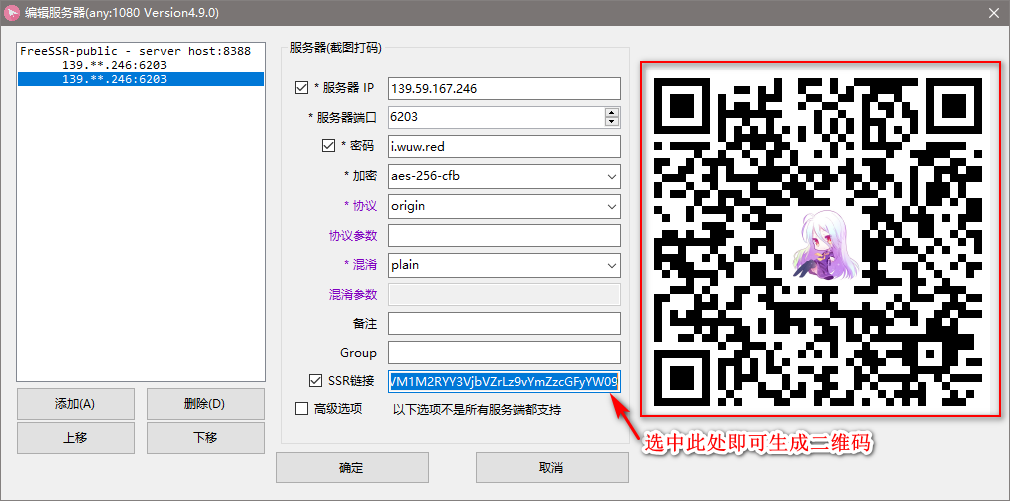Click the Group input field

504,352
